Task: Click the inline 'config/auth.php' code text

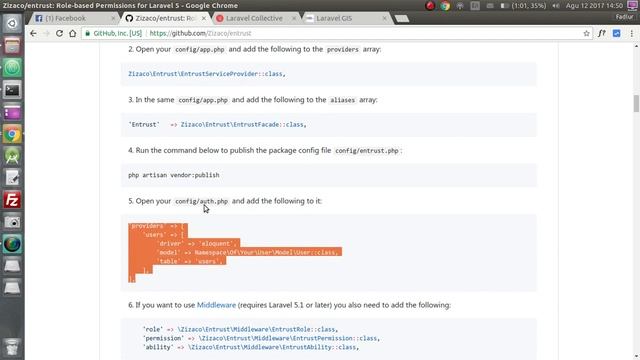Action: pyautogui.click(x=201, y=201)
